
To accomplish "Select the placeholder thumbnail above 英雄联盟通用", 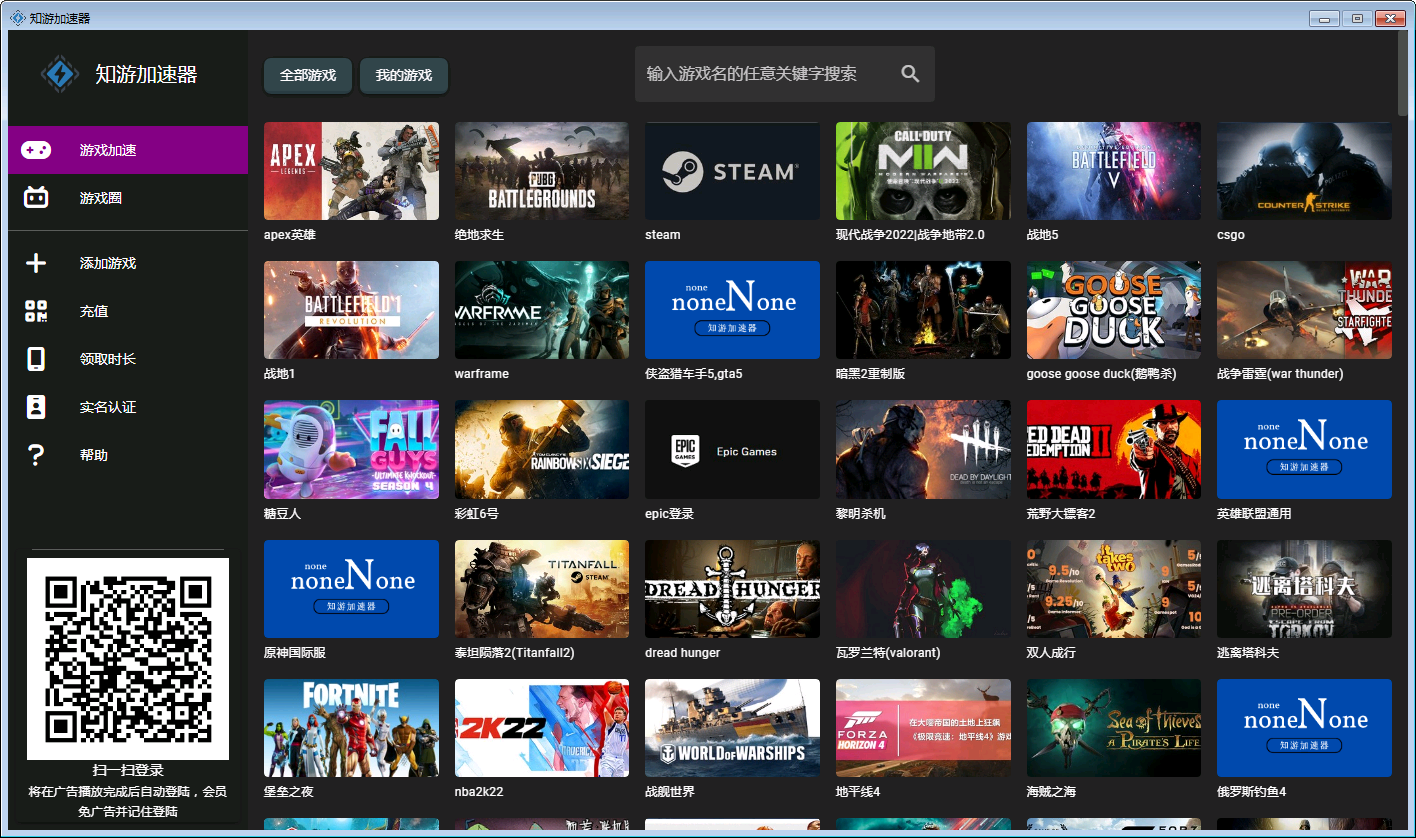I will click(x=1304, y=450).
